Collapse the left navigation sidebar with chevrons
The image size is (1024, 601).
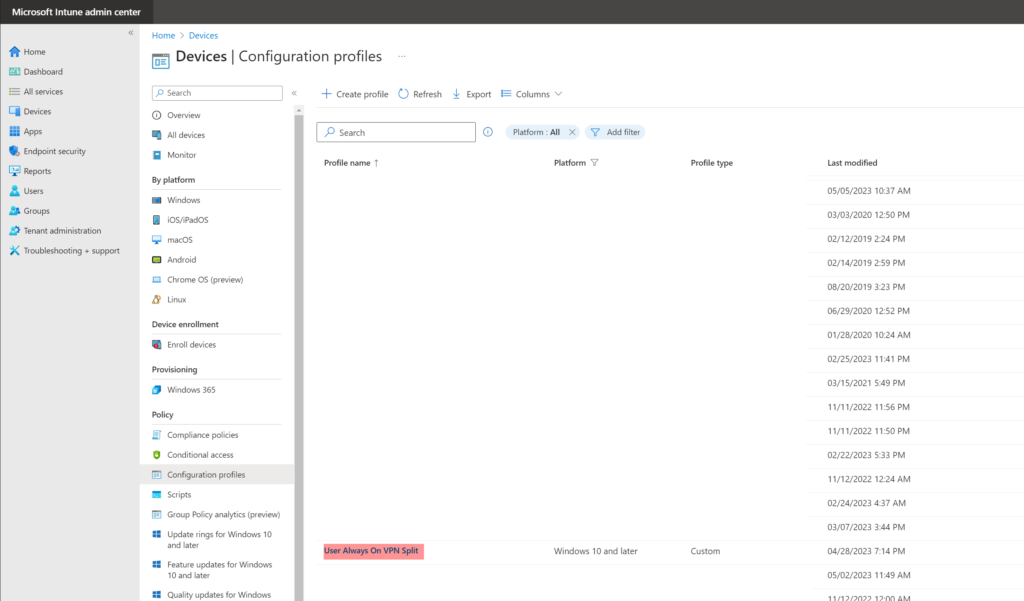pos(131,33)
